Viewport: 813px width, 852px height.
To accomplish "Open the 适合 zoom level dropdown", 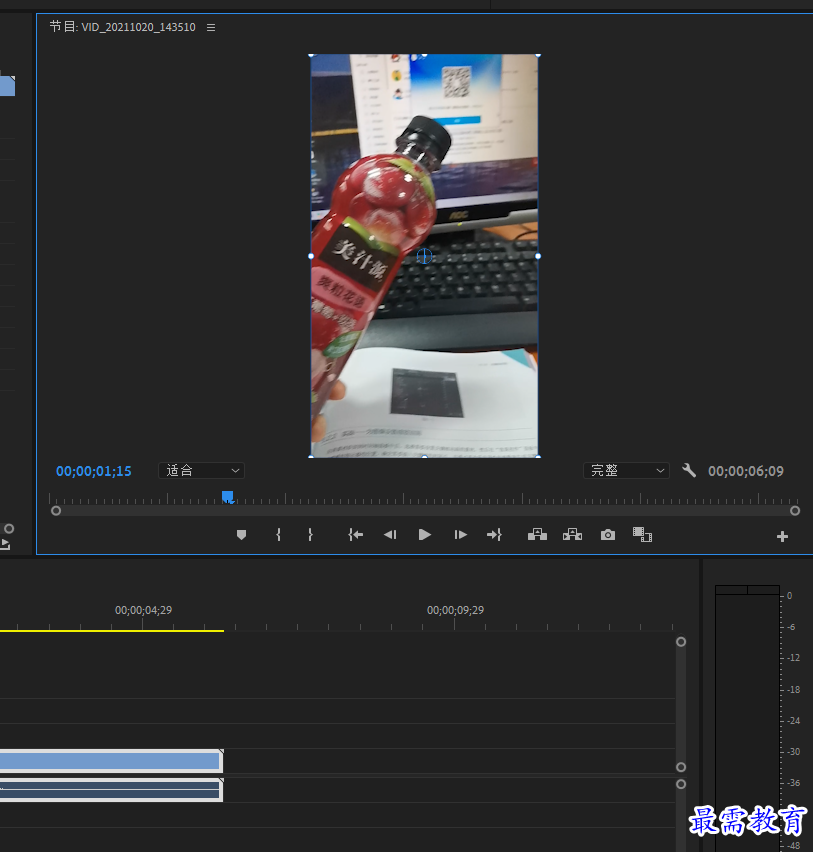I will 201,471.
